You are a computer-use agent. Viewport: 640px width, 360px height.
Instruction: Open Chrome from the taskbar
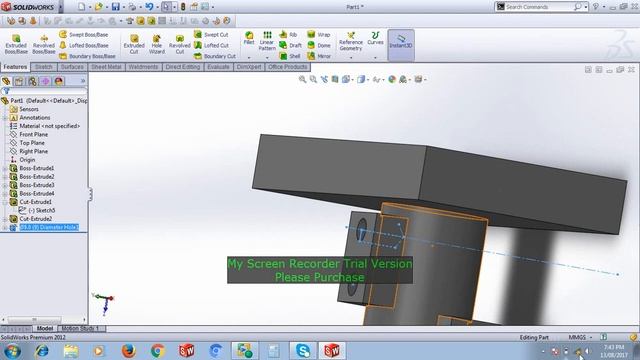[x=158, y=350]
